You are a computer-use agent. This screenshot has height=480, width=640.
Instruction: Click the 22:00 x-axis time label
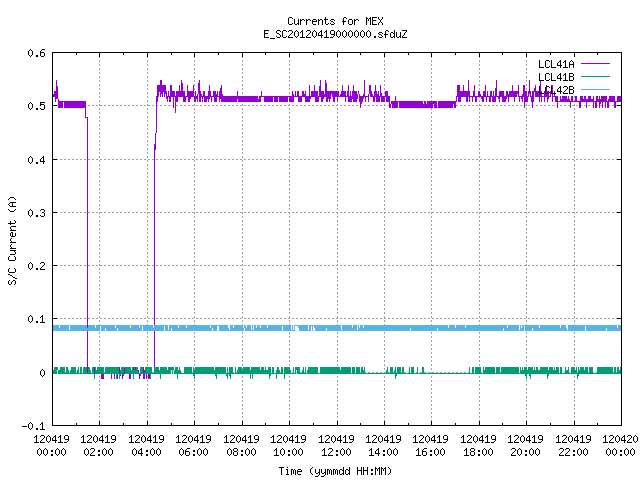tap(573, 452)
